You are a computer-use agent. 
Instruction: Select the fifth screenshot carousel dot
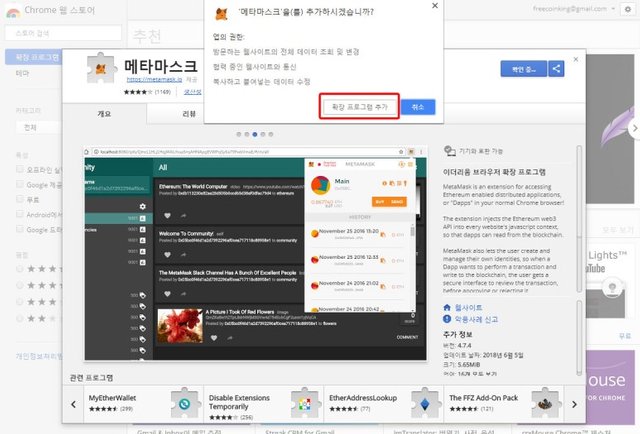click(271, 134)
